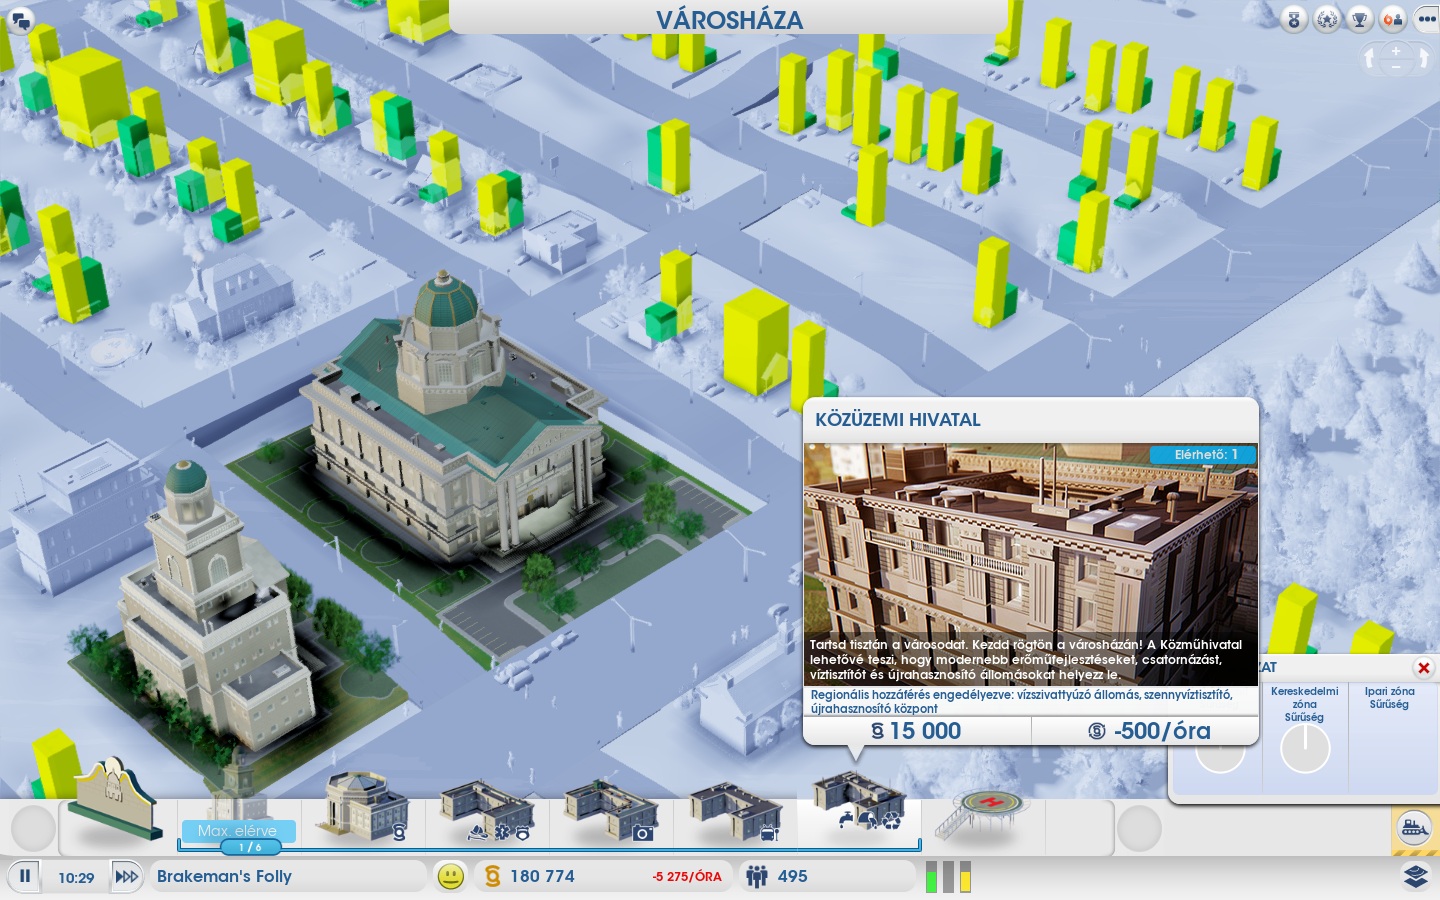Click the laurel star icon
Image resolution: width=1440 pixels, height=900 pixels.
pos(1327,19)
